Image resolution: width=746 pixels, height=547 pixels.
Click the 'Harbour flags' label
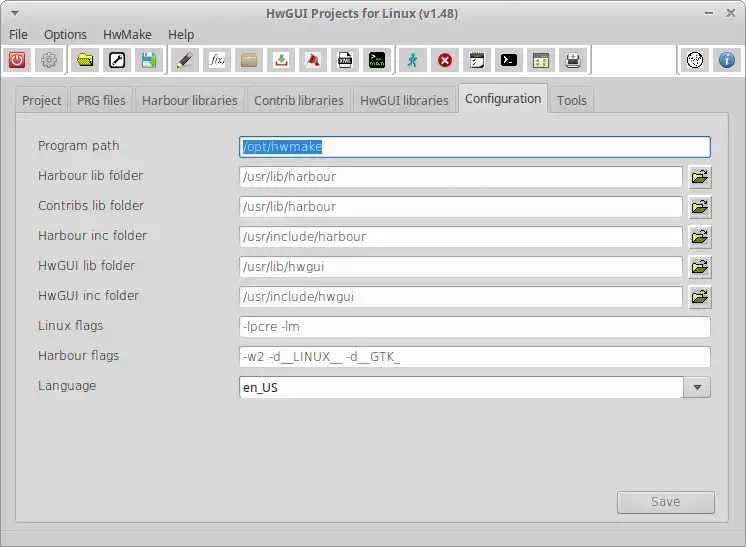(x=79, y=356)
